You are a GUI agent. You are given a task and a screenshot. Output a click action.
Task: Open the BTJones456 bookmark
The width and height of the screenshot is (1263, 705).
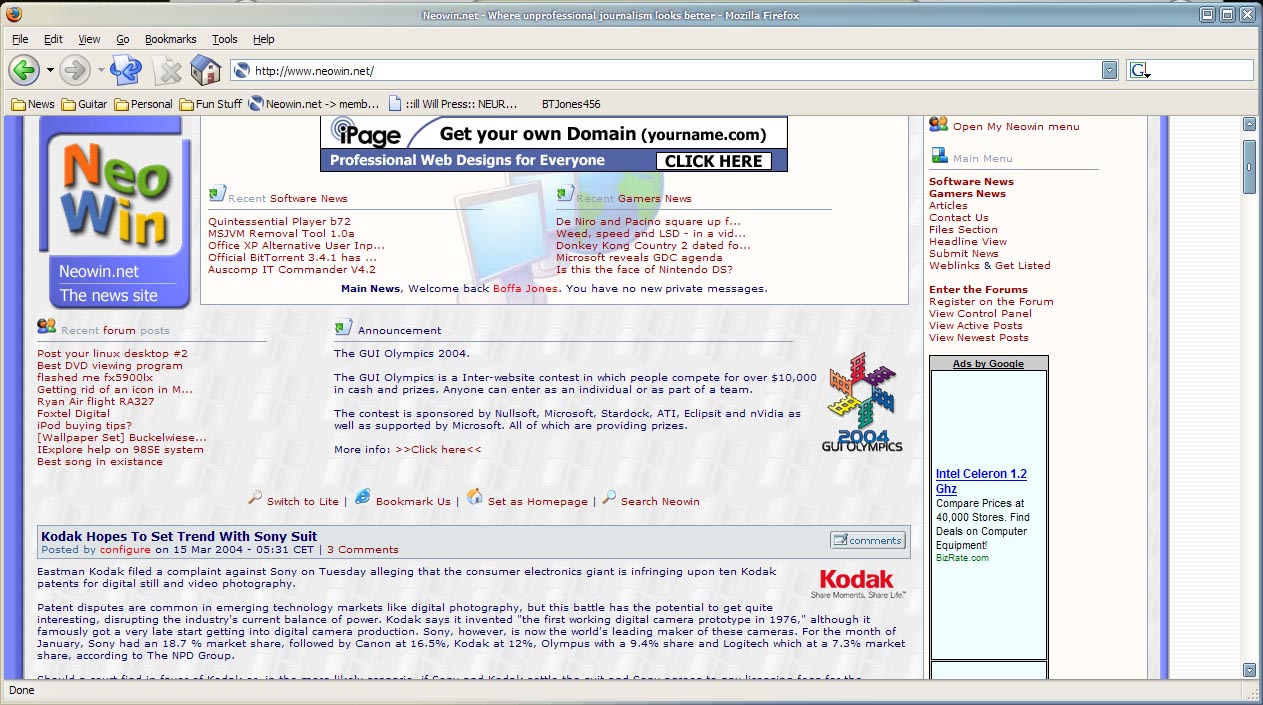[571, 104]
